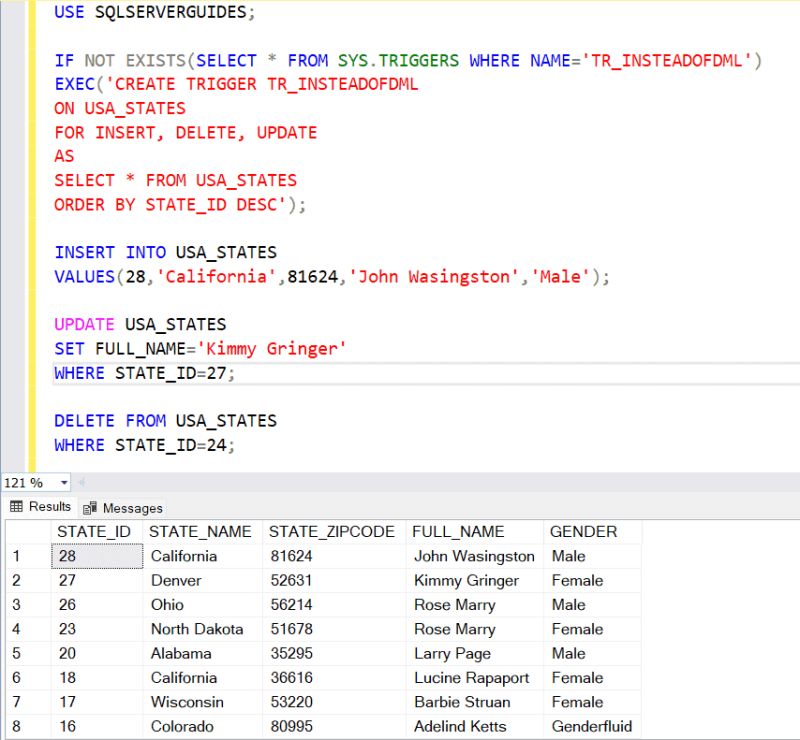
Task: Place cursor on the DELETE FROM USA_STATES line
Action: click(165, 420)
